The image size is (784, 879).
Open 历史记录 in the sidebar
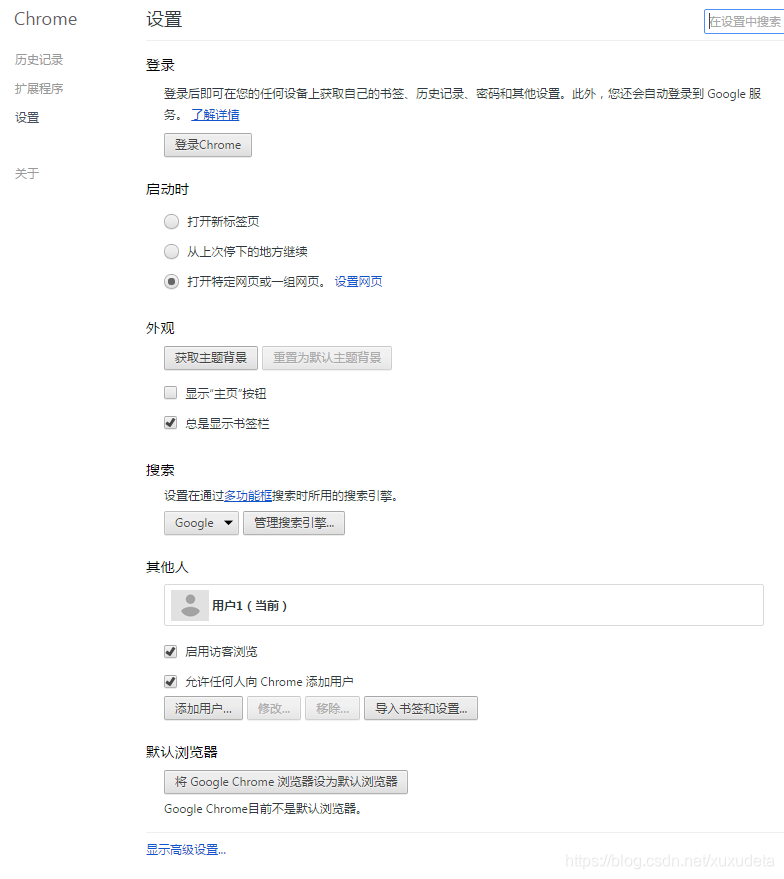(x=39, y=59)
